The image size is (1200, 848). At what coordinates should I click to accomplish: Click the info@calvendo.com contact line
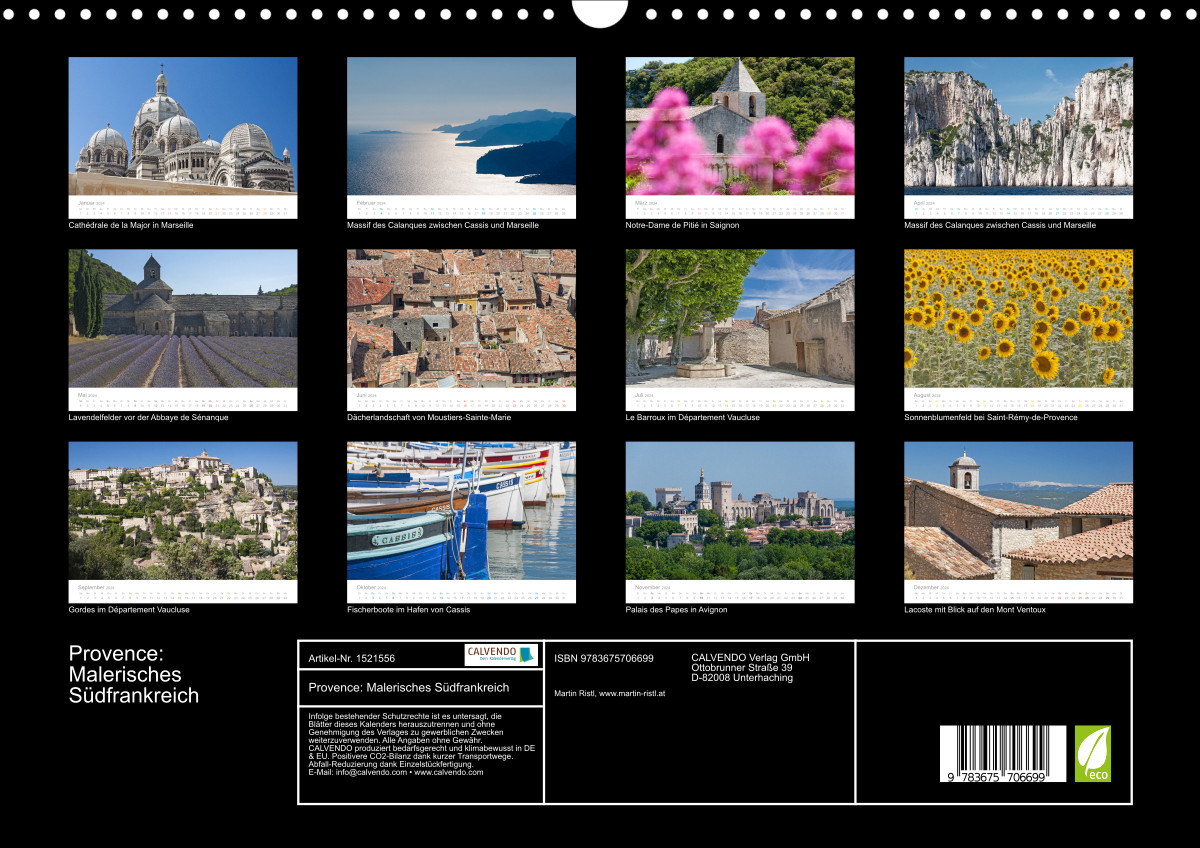pos(395,772)
